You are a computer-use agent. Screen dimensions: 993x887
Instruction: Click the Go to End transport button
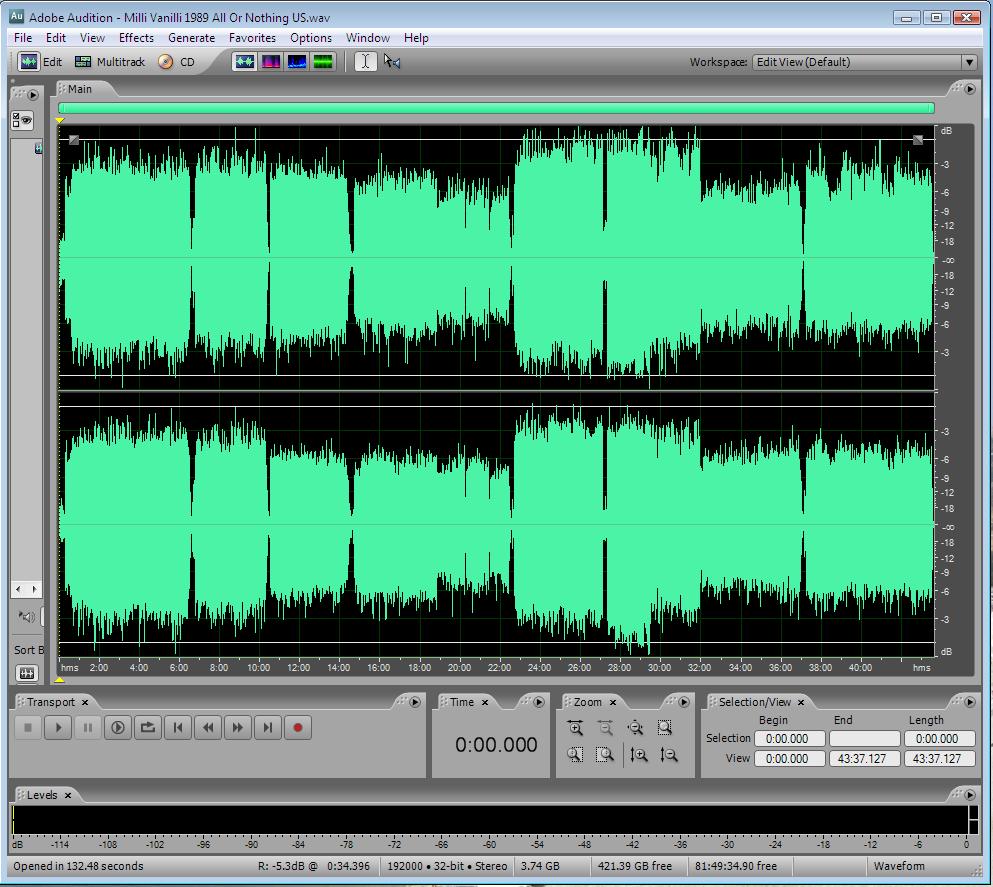[267, 728]
